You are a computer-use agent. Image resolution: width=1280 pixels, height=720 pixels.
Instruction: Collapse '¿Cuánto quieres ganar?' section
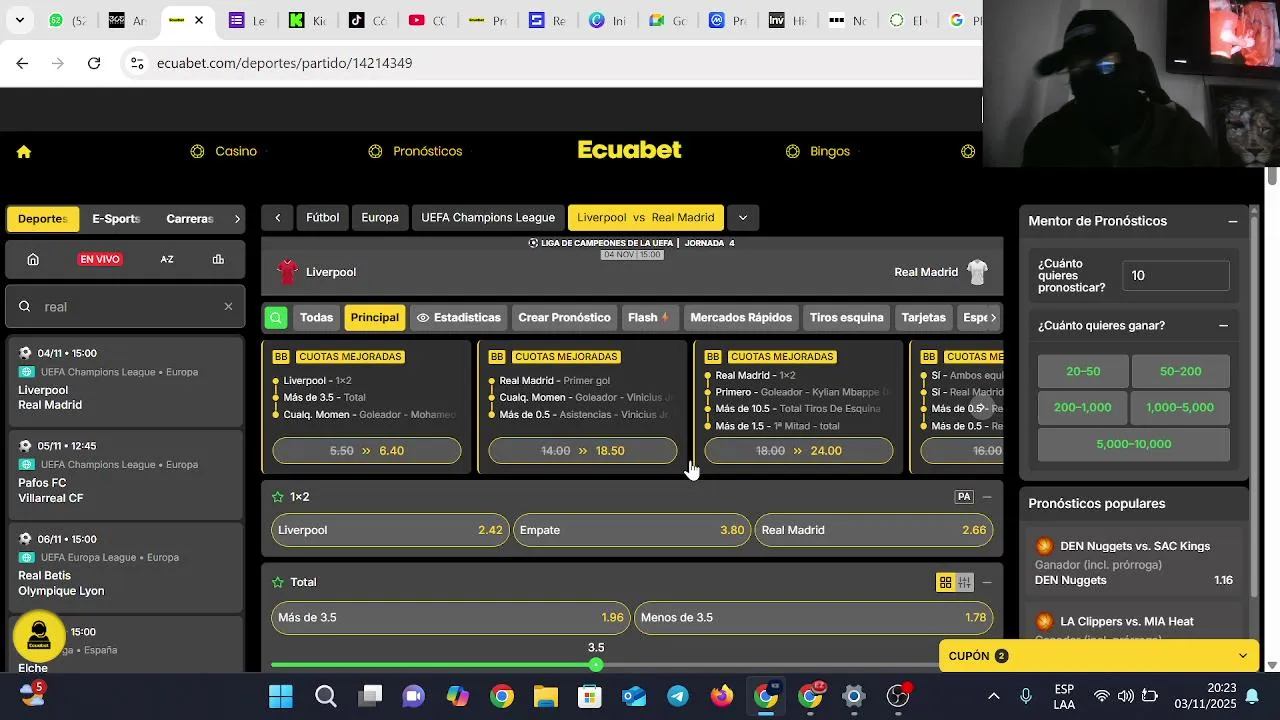point(1223,326)
